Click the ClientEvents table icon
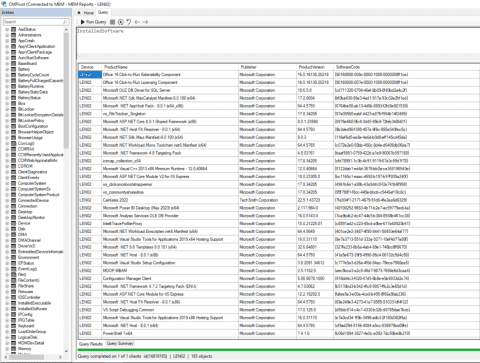 [13, 177]
